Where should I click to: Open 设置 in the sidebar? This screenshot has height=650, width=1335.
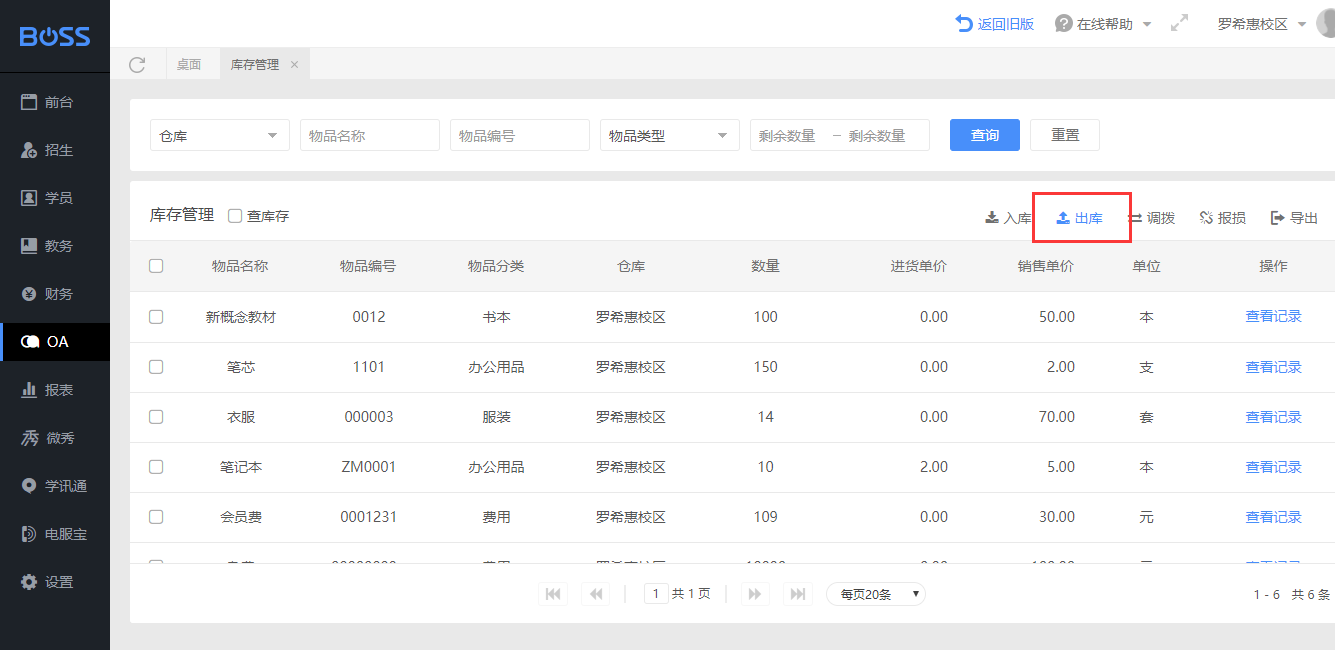click(x=55, y=582)
